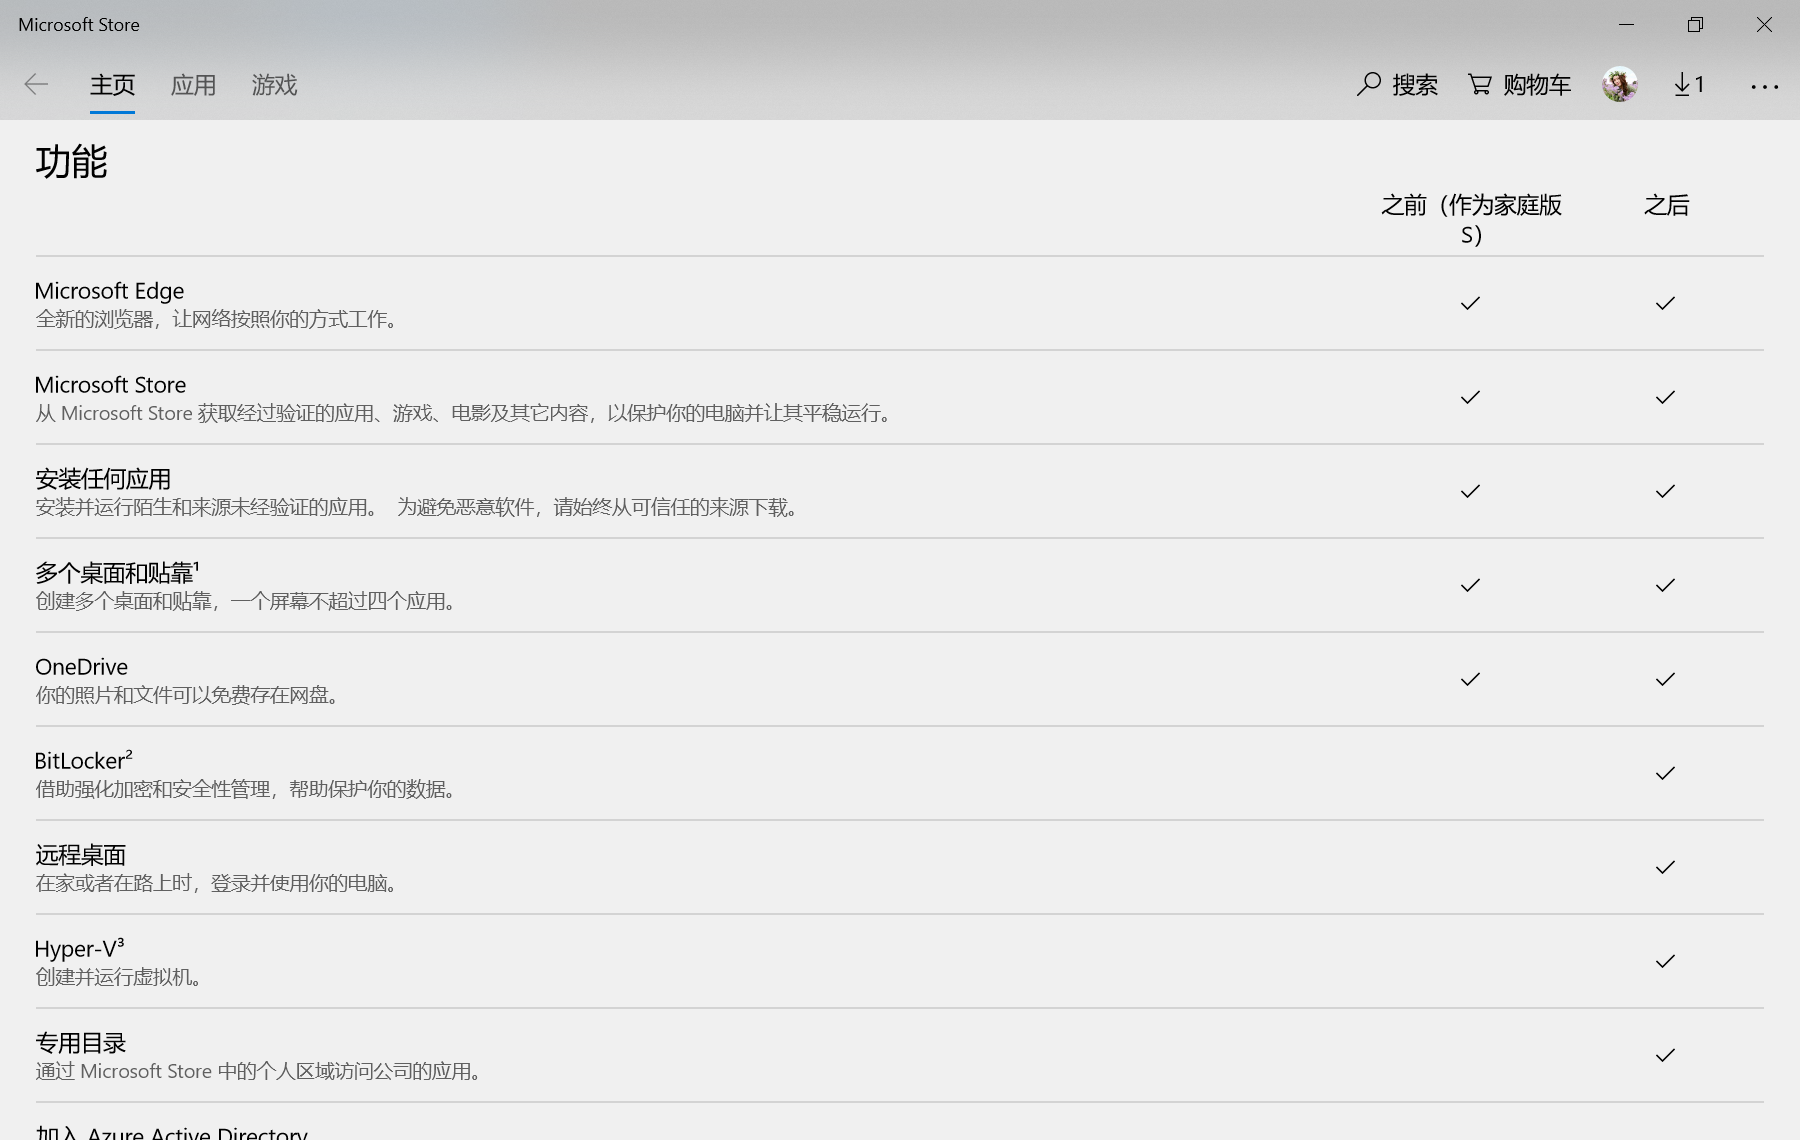The width and height of the screenshot is (1800, 1140).
Task: Click Microsoft Store row description text
Action: click(466, 413)
